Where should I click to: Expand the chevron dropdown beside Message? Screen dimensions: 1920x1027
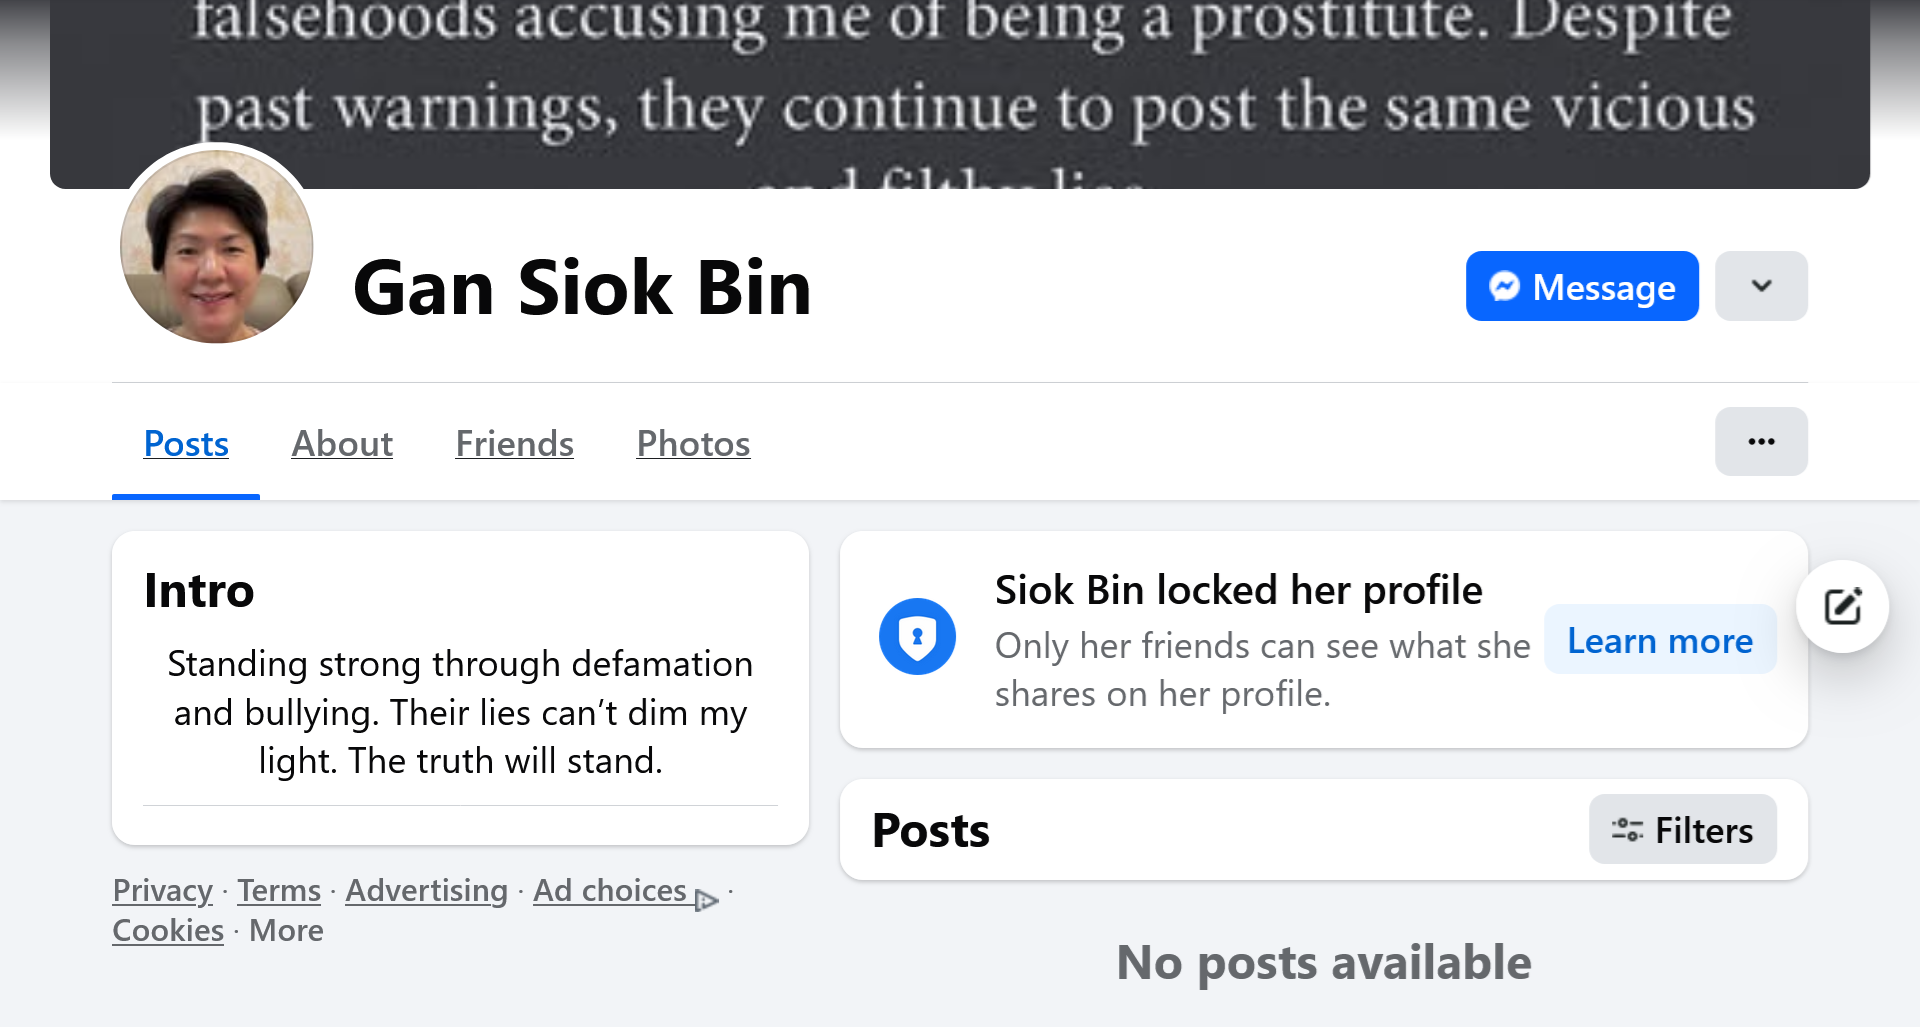[1761, 287]
